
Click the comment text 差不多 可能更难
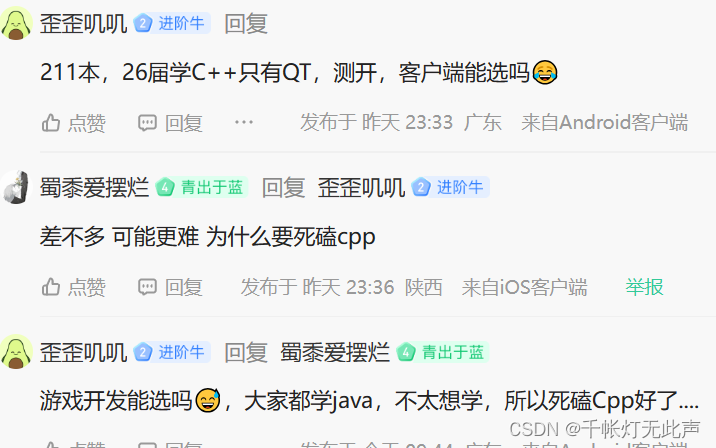119,237
